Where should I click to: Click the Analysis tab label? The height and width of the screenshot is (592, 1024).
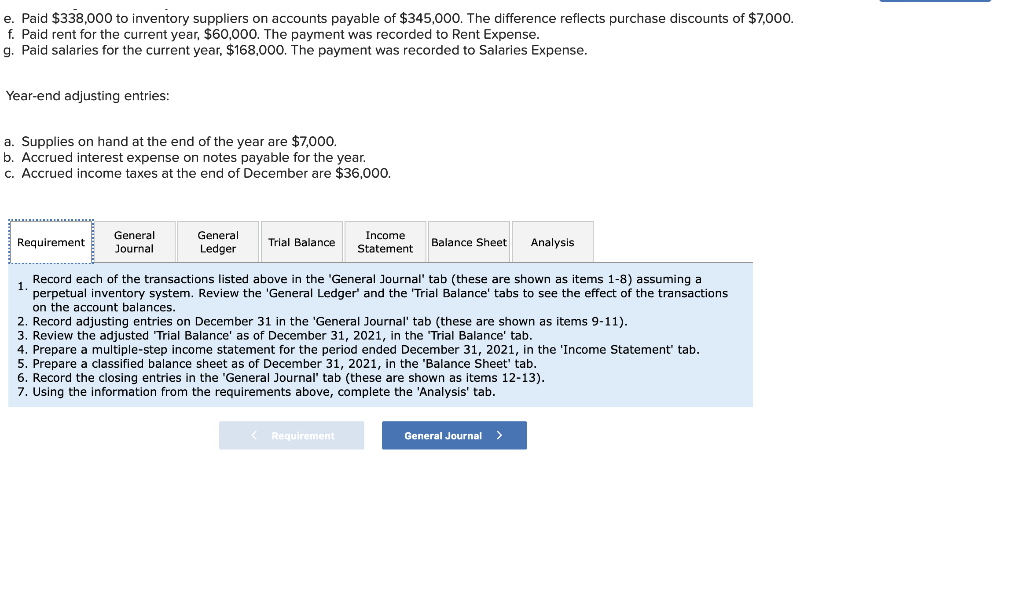(x=552, y=241)
